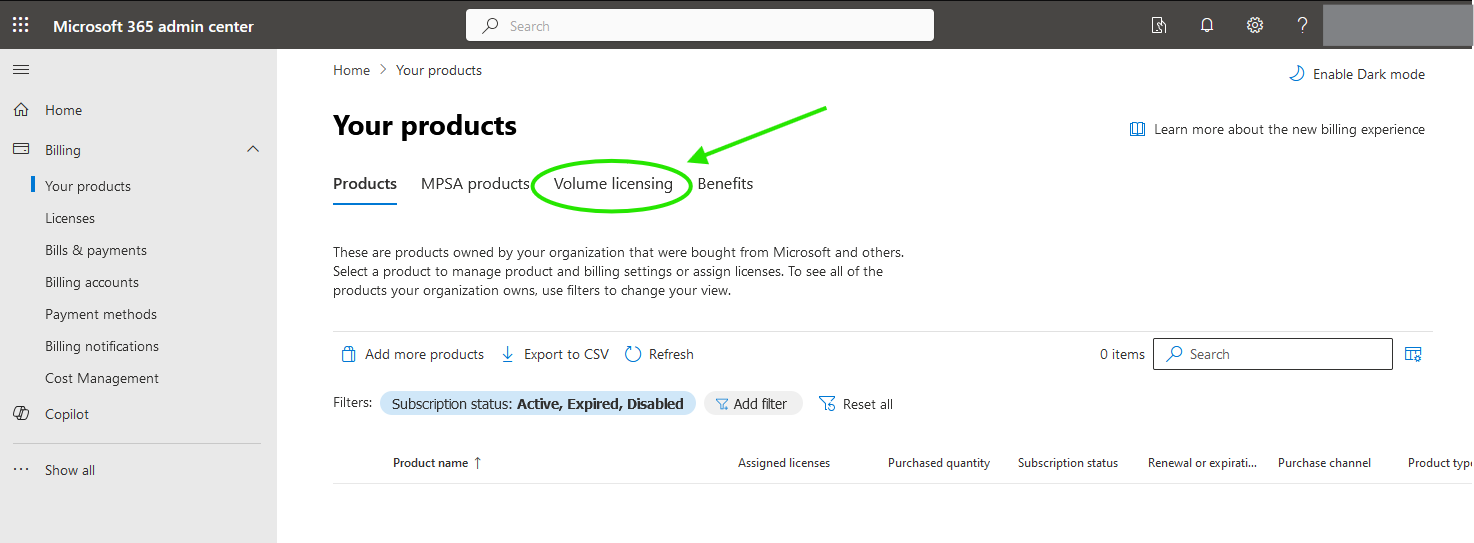Expand Show all navigation items
Viewport: 1474px width, 543px height.
(x=69, y=470)
